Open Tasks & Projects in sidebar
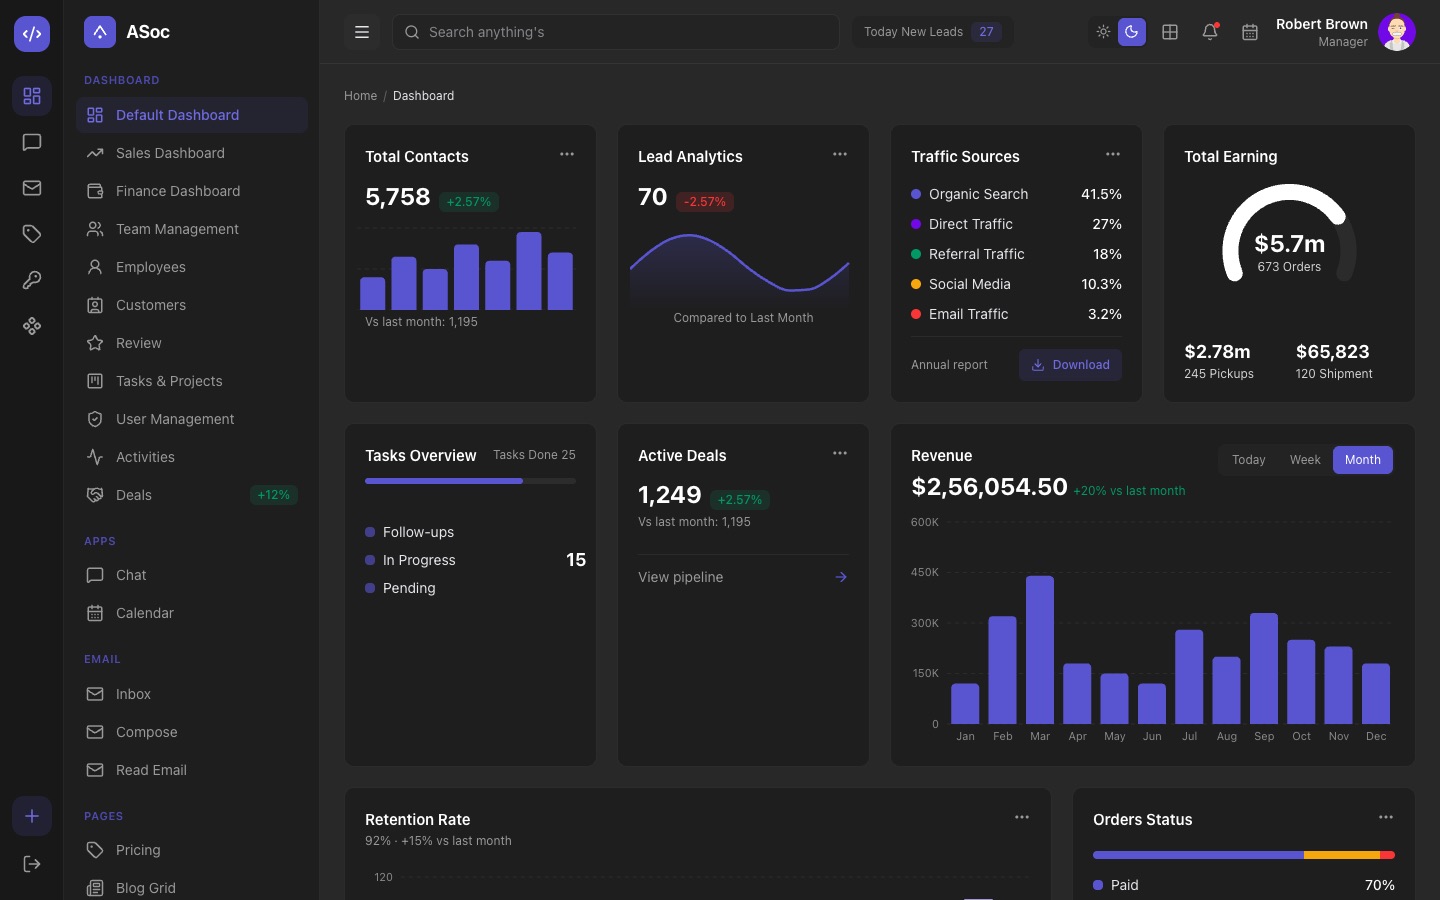The width and height of the screenshot is (1440, 900). click(x=192, y=381)
